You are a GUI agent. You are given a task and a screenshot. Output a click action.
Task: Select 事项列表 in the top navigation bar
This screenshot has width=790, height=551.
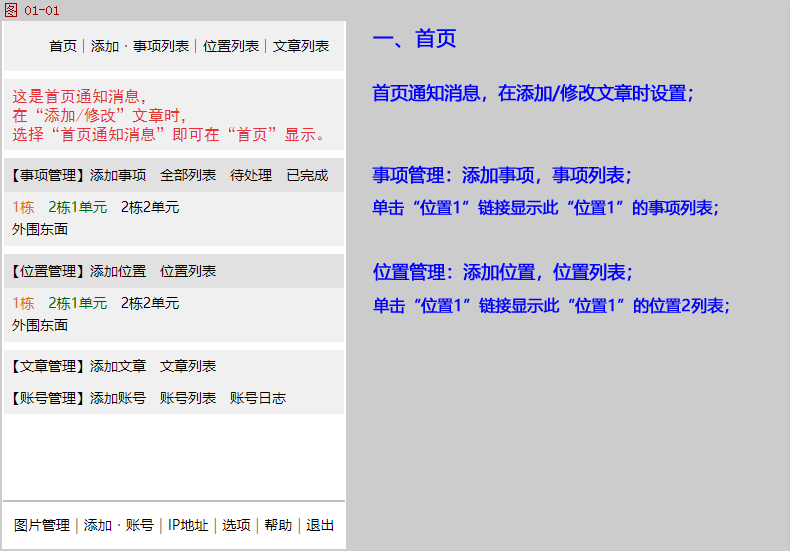[161, 46]
